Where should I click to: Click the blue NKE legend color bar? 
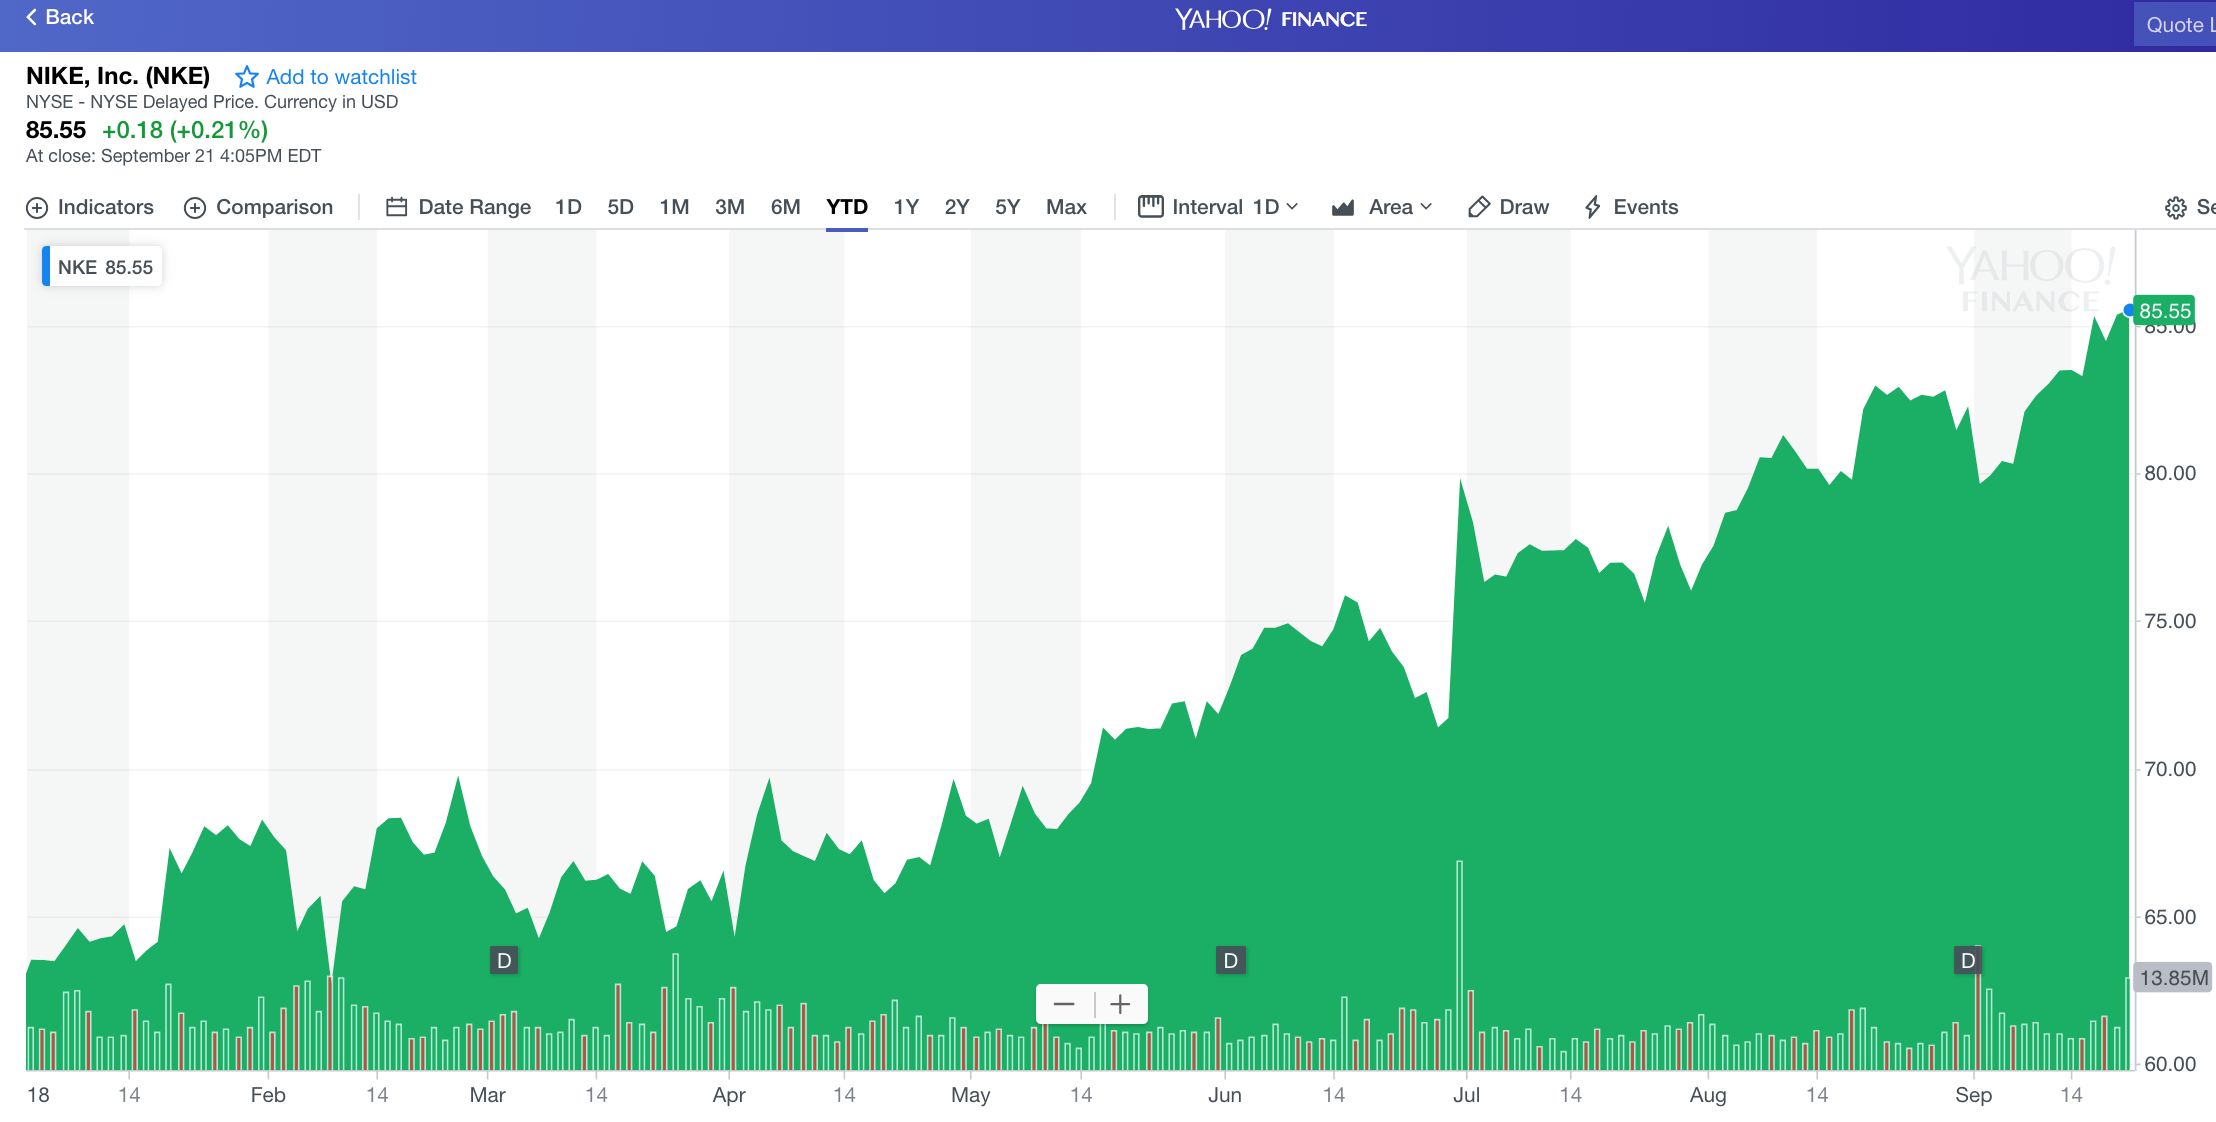click(x=45, y=267)
